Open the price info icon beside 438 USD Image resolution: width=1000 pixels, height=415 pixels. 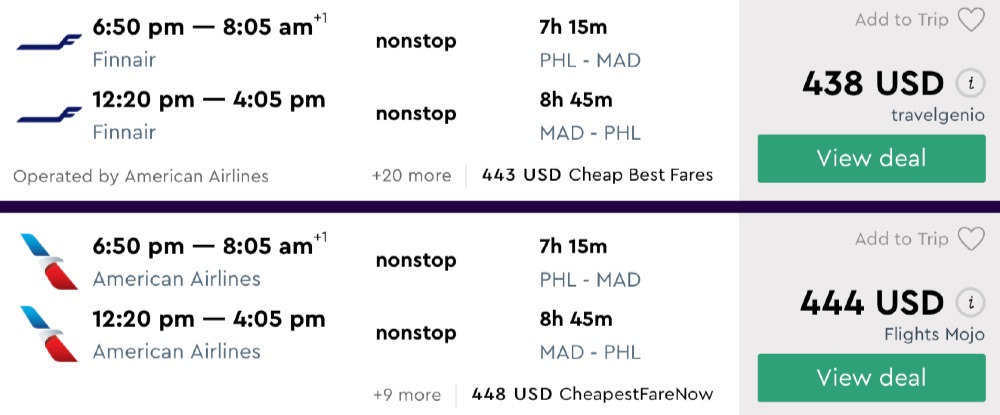(968, 84)
